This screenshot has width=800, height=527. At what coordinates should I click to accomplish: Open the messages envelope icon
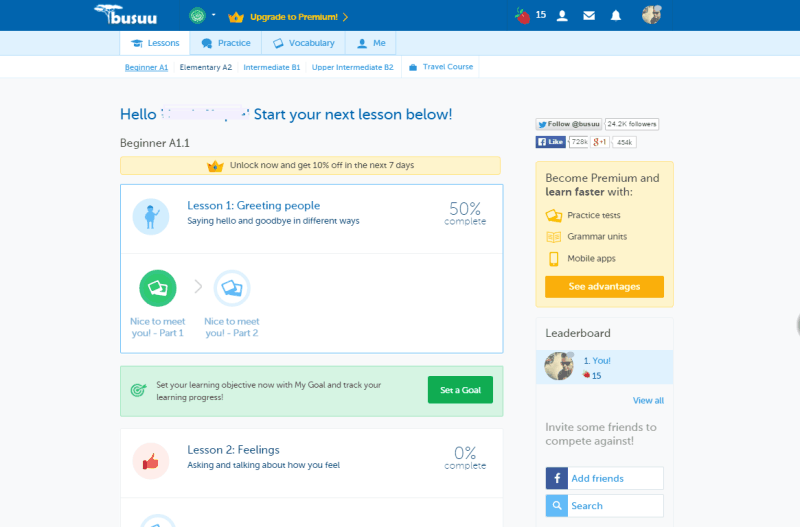pos(589,16)
